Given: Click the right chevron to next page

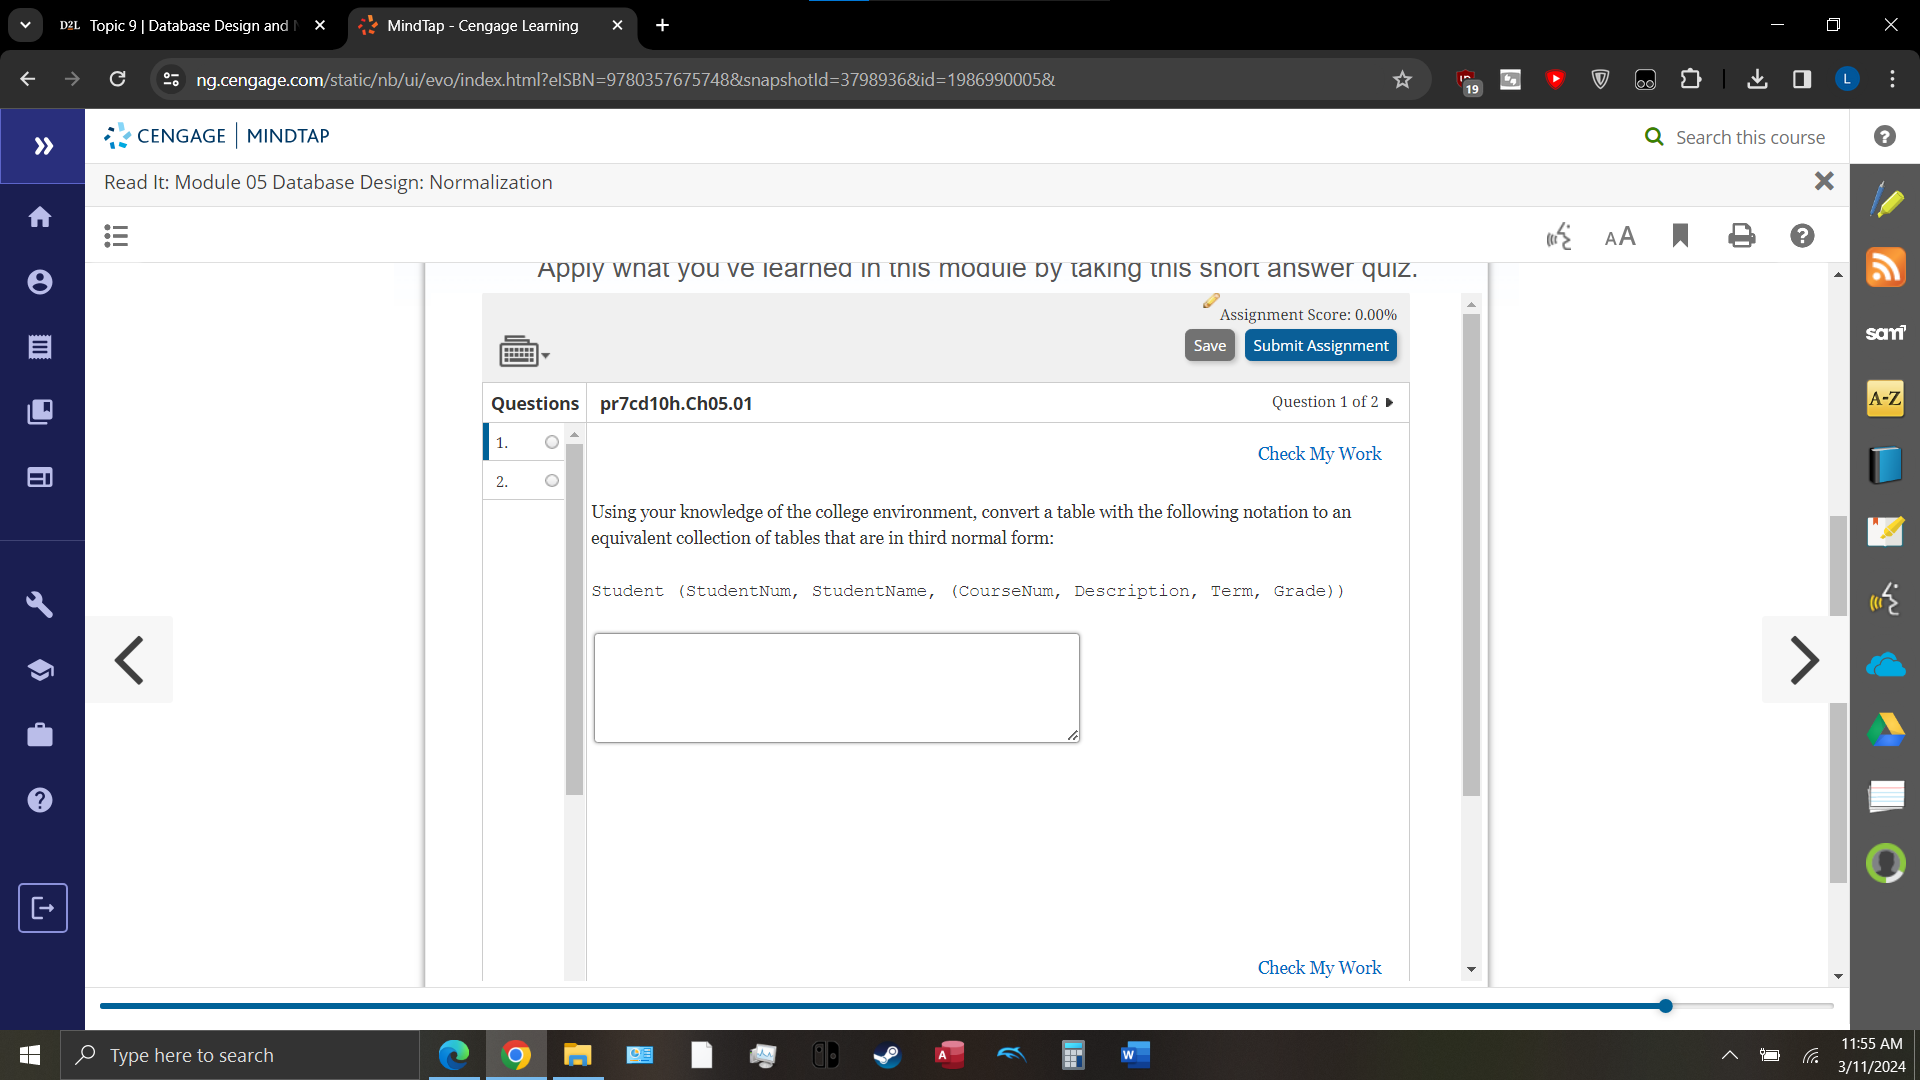Looking at the screenshot, I should pyautogui.click(x=1806, y=659).
